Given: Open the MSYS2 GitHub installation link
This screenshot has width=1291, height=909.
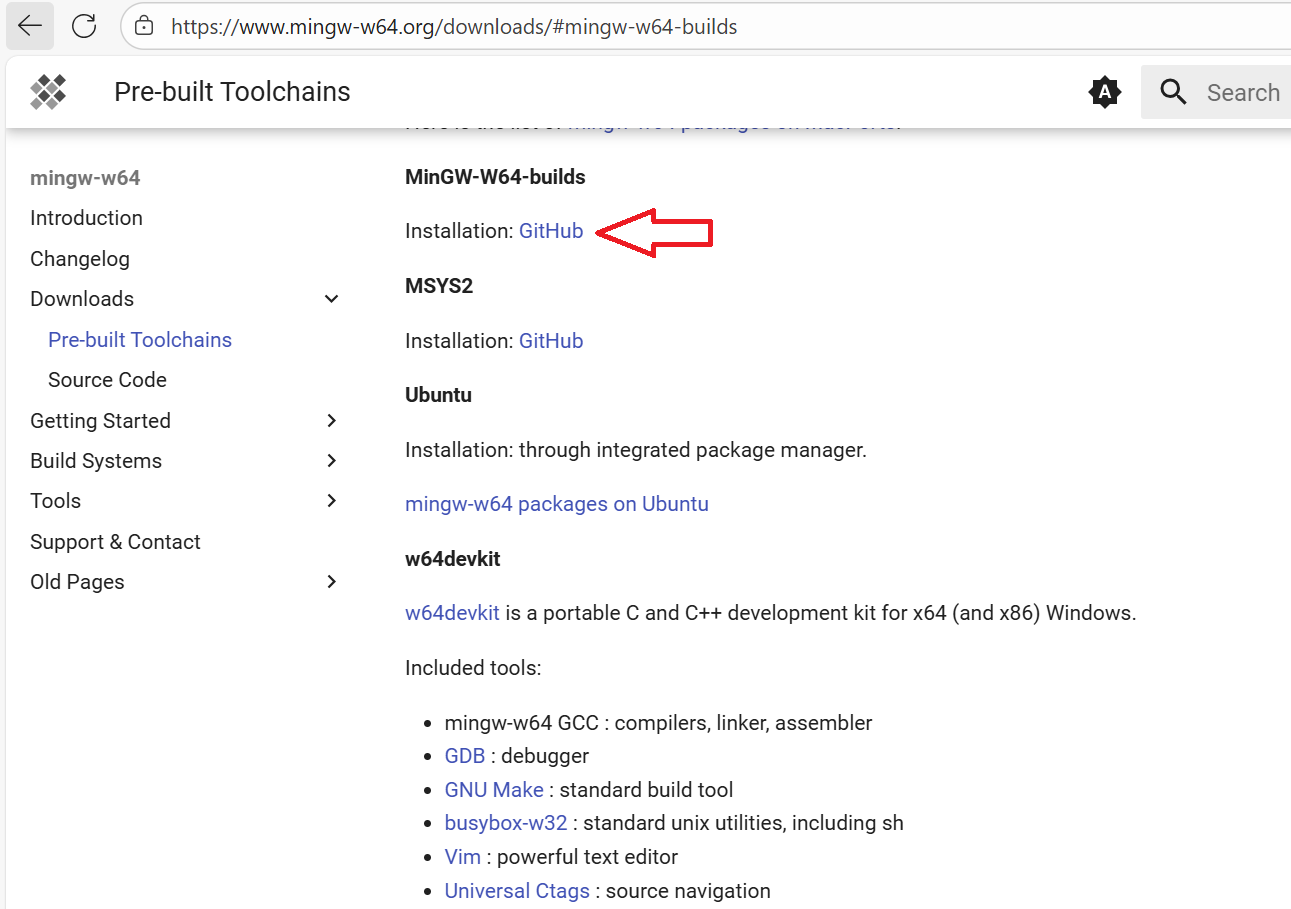Looking at the screenshot, I should pyautogui.click(x=550, y=341).
